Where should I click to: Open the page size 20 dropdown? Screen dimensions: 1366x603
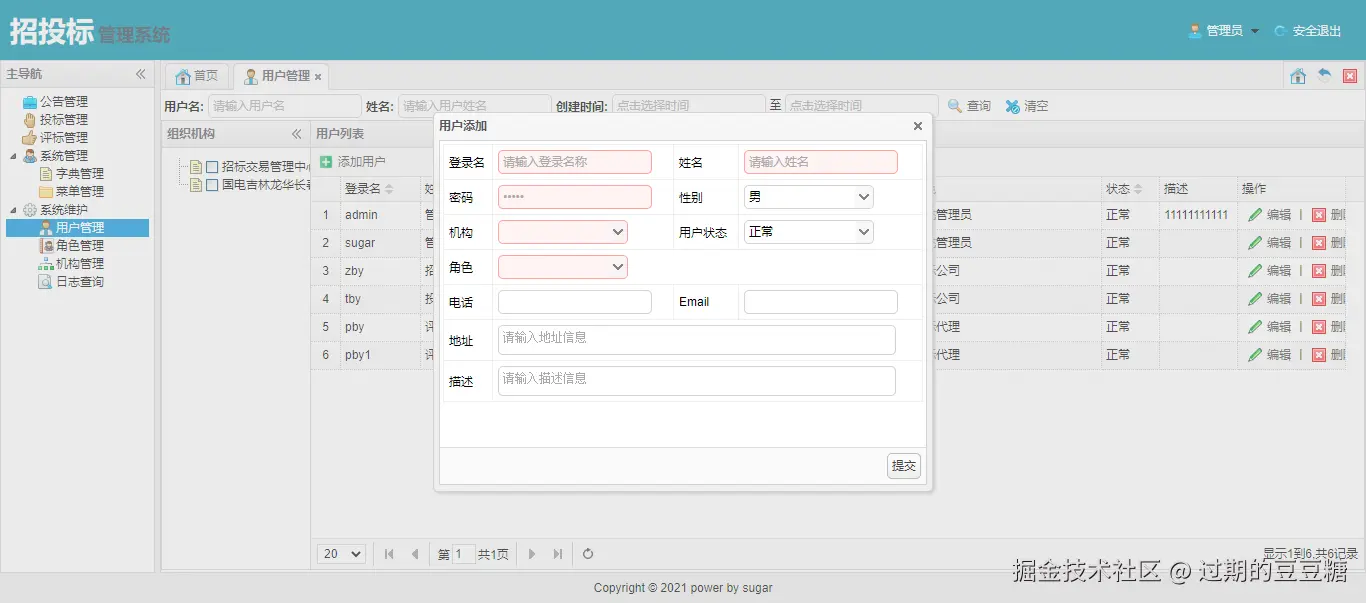(342, 554)
